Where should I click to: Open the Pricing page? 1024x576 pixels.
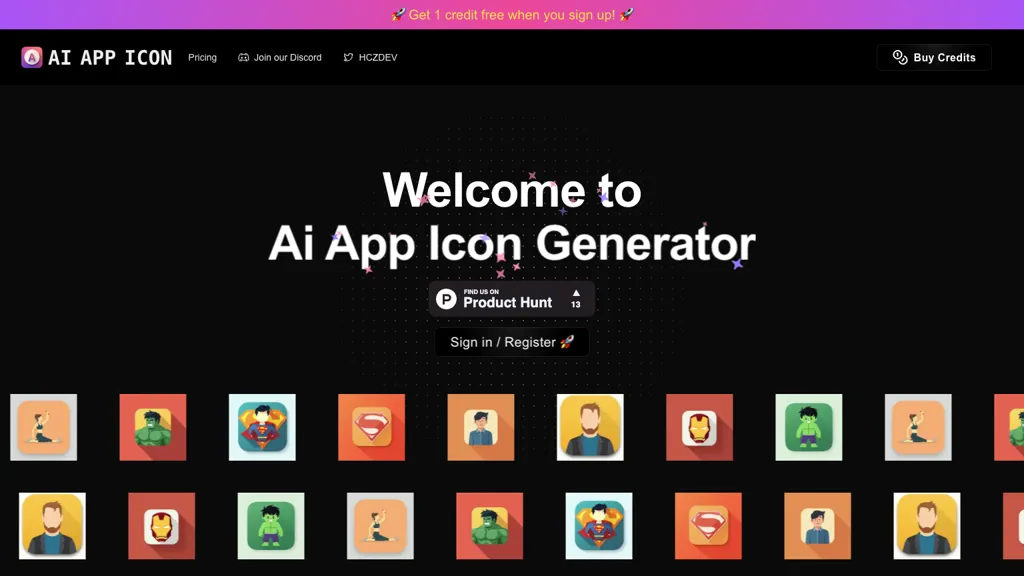tap(202, 57)
